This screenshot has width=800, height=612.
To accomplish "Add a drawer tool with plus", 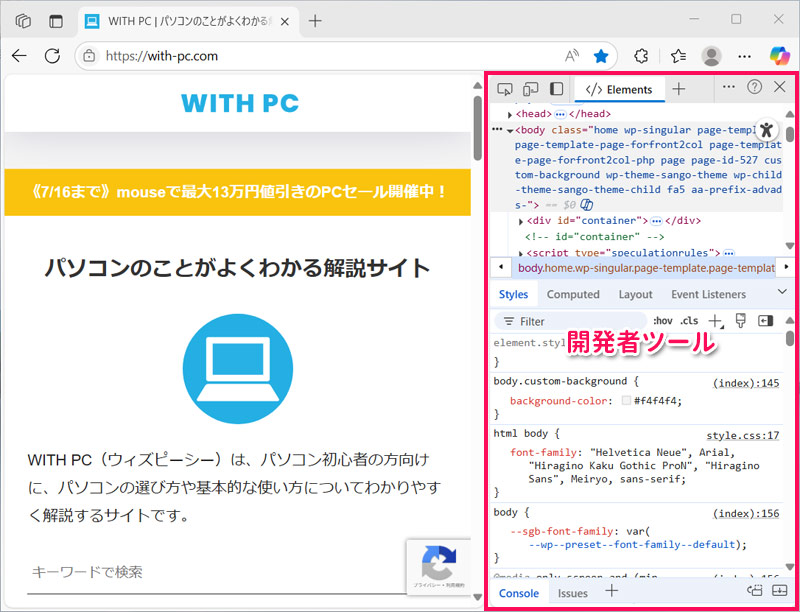I will coord(611,591).
